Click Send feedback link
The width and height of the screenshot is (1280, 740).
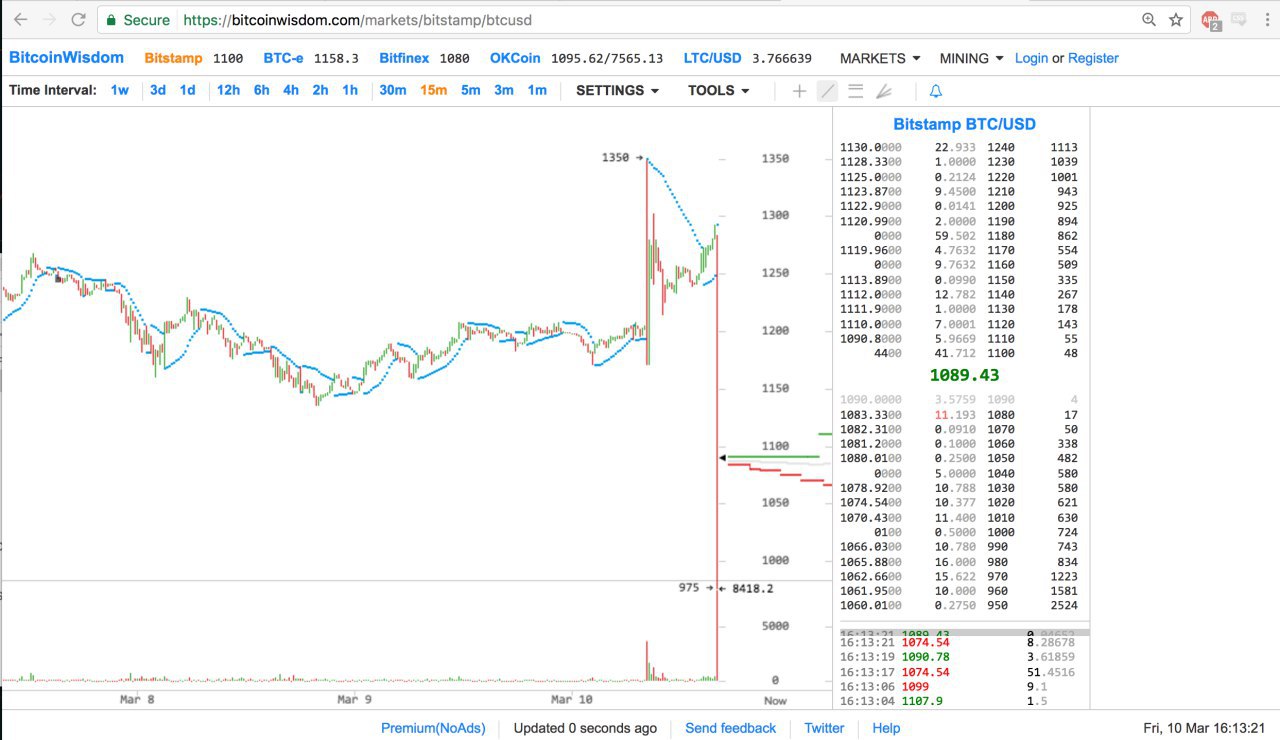coord(730,728)
